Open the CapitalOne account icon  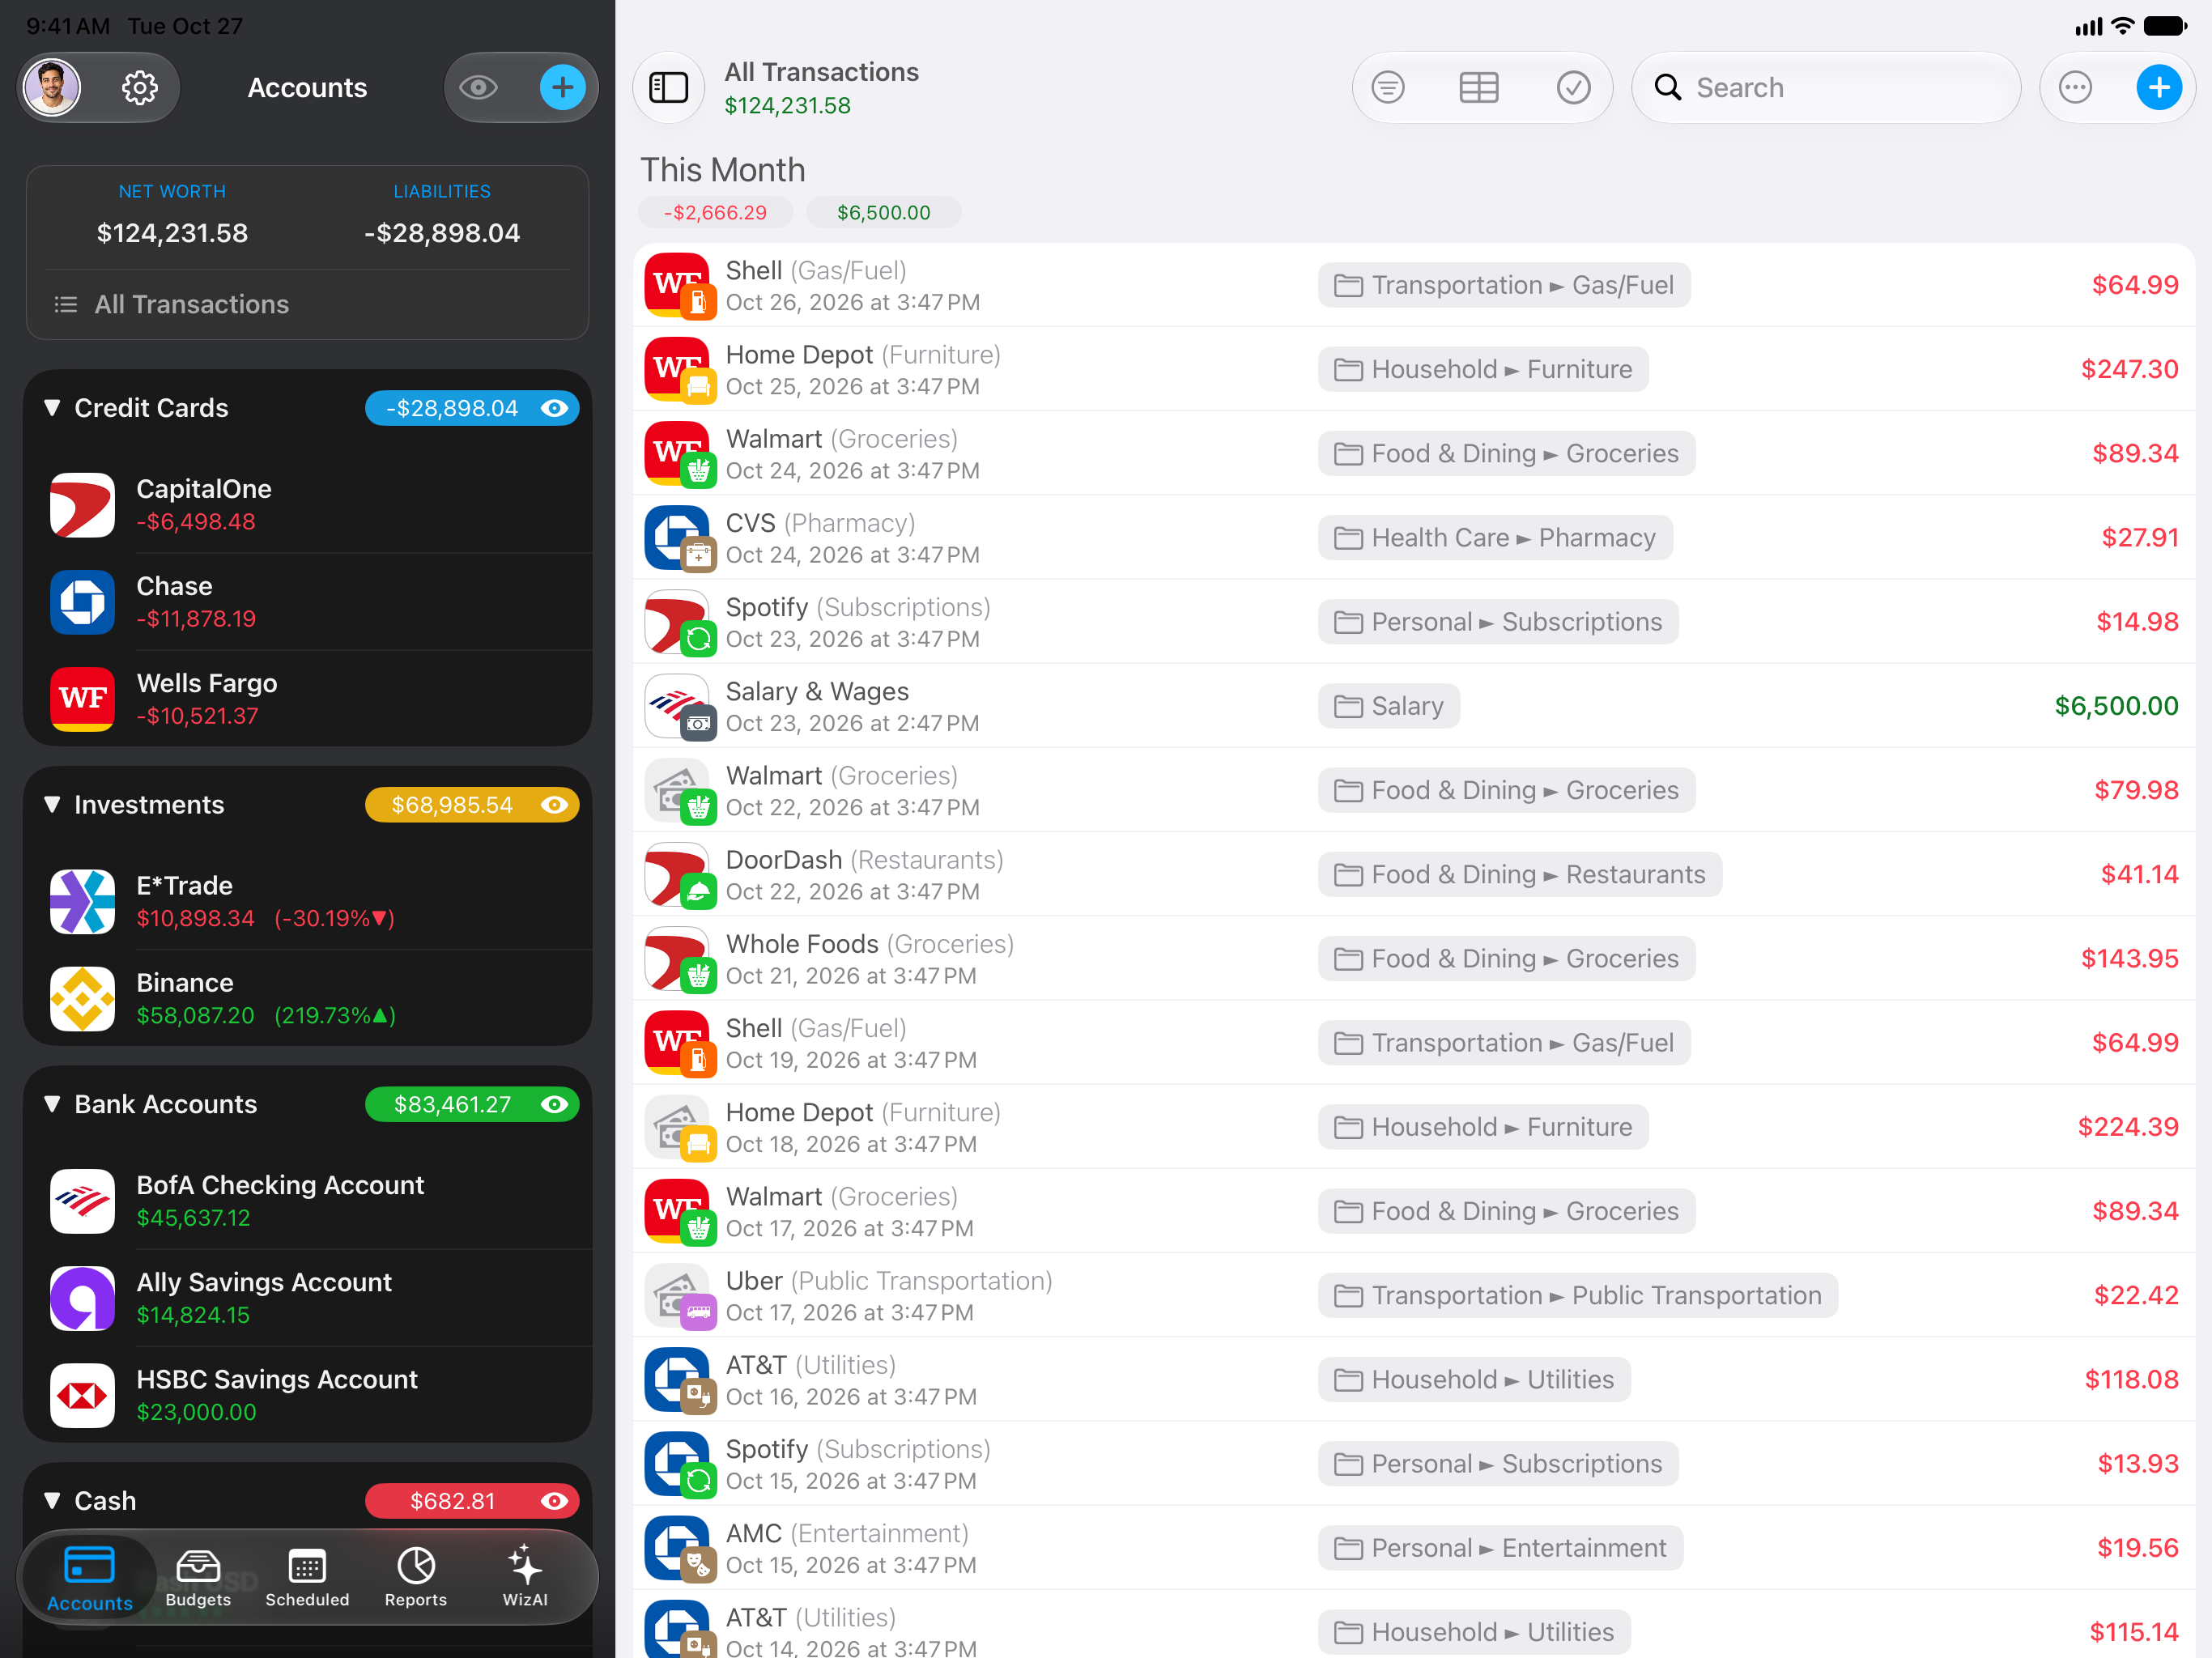pos(83,505)
